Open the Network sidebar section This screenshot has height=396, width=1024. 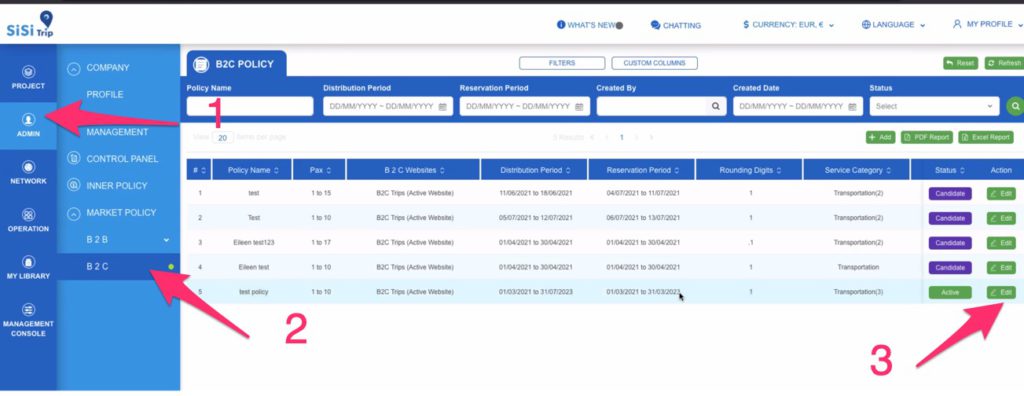click(x=28, y=173)
